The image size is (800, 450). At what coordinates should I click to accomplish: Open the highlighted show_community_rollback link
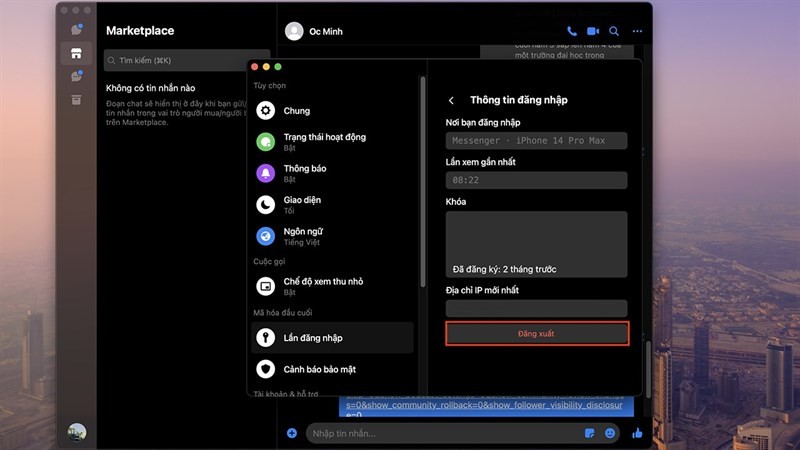coord(484,405)
